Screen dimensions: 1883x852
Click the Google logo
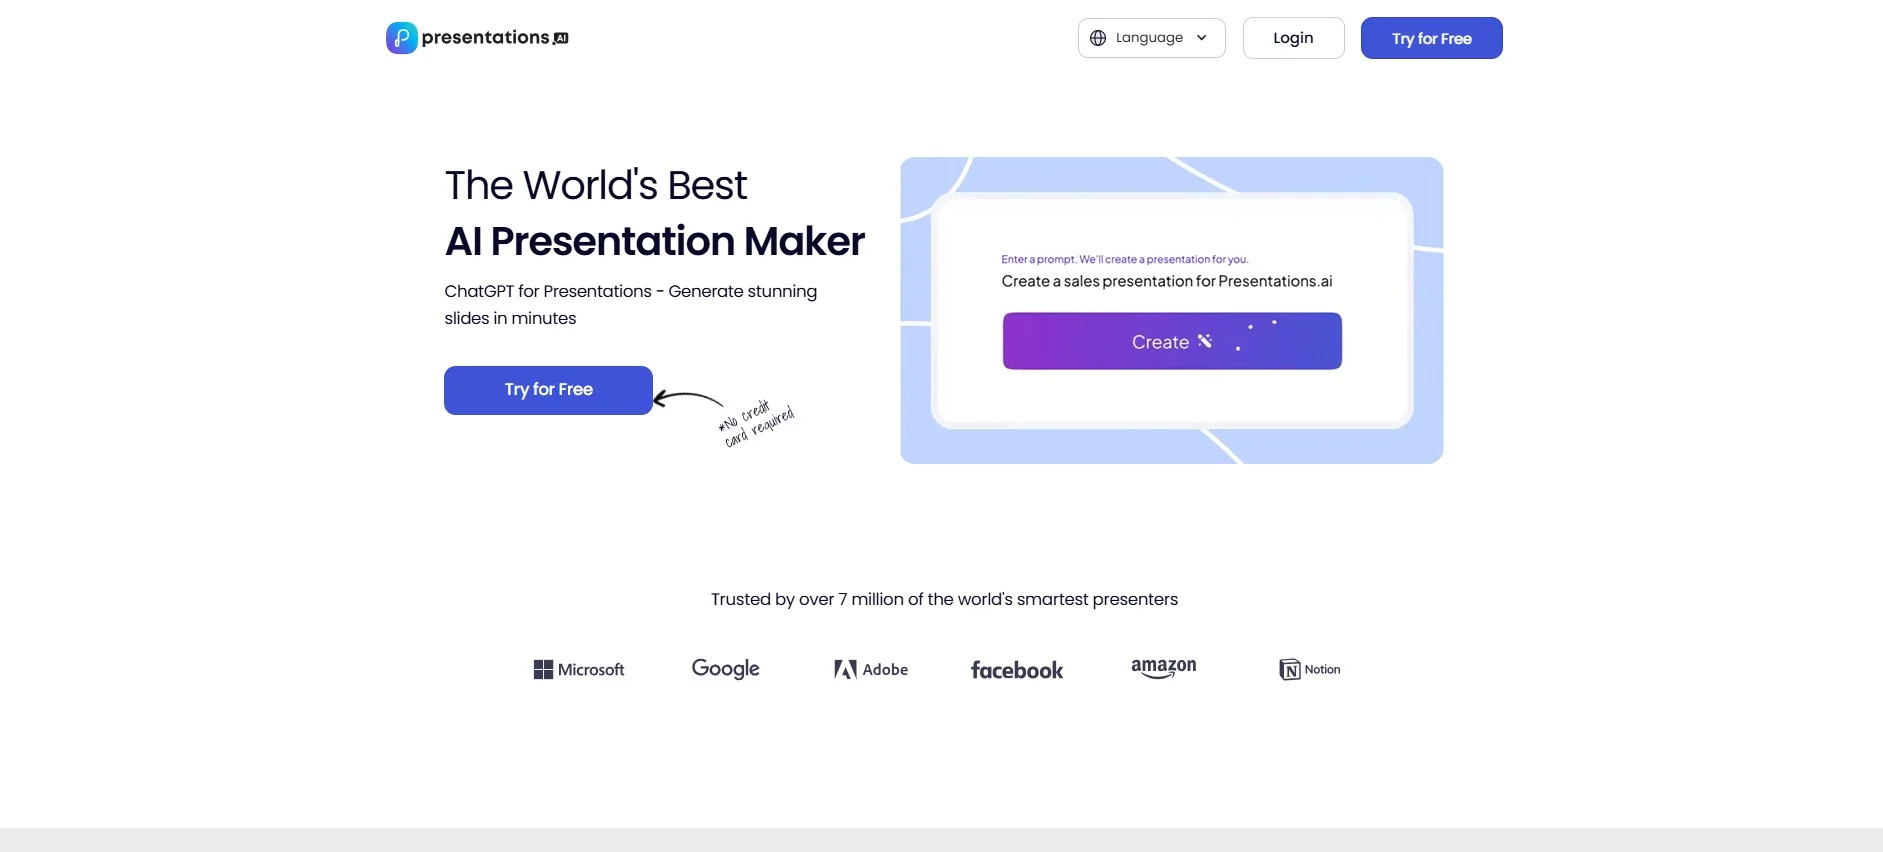[725, 669]
